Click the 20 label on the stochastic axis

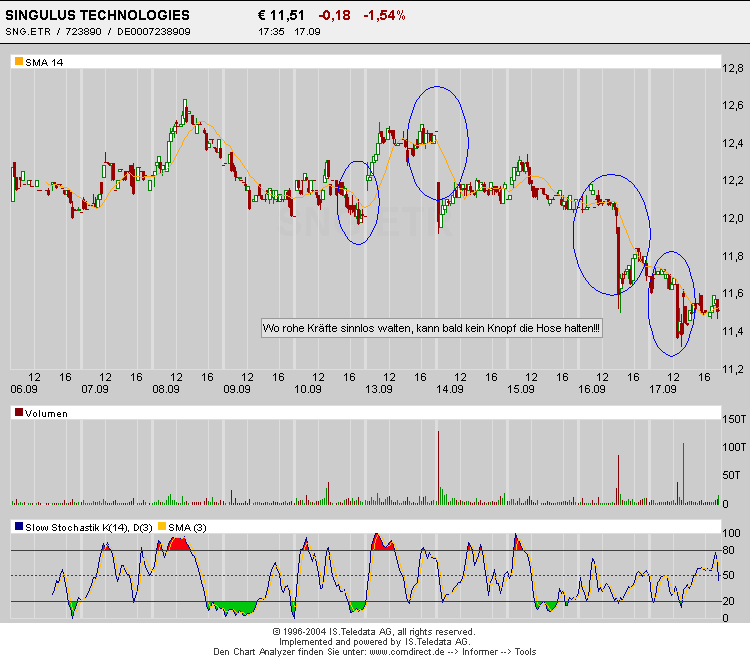click(728, 601)
